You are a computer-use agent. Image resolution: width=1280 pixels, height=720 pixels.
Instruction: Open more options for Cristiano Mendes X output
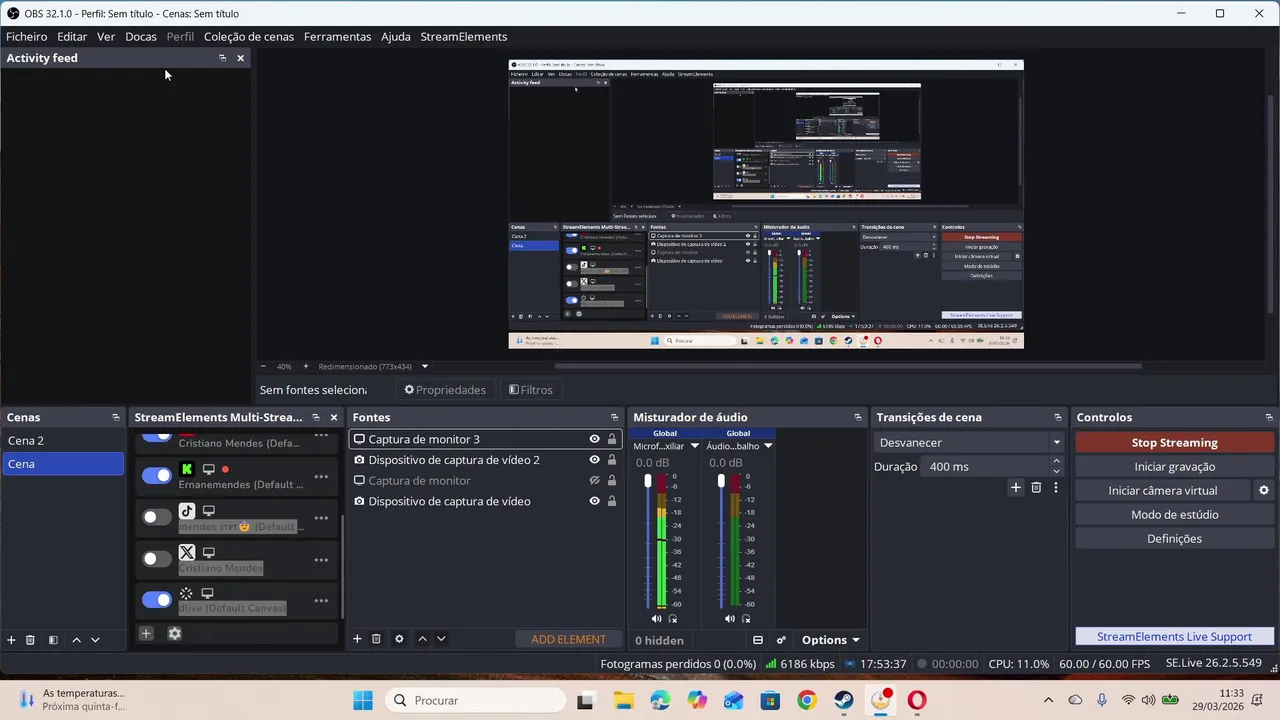(321, 559)
